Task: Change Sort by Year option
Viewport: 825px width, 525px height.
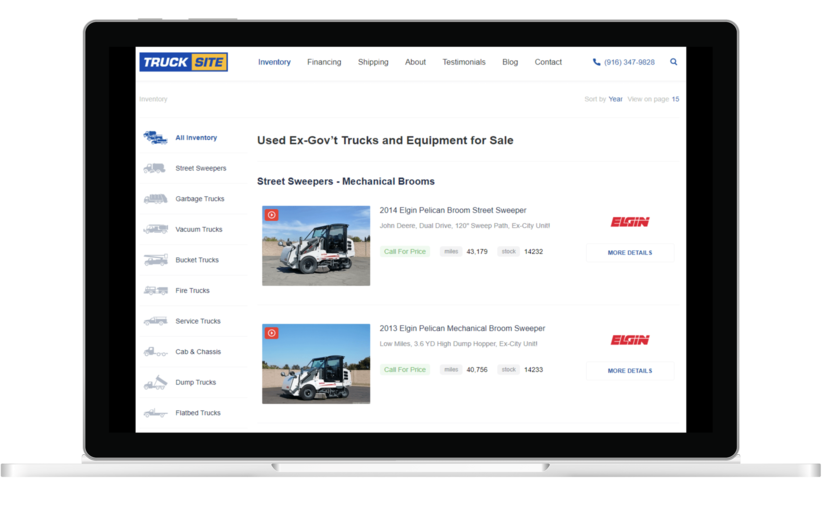Action: pyautogui.click(x=616, y=99)
